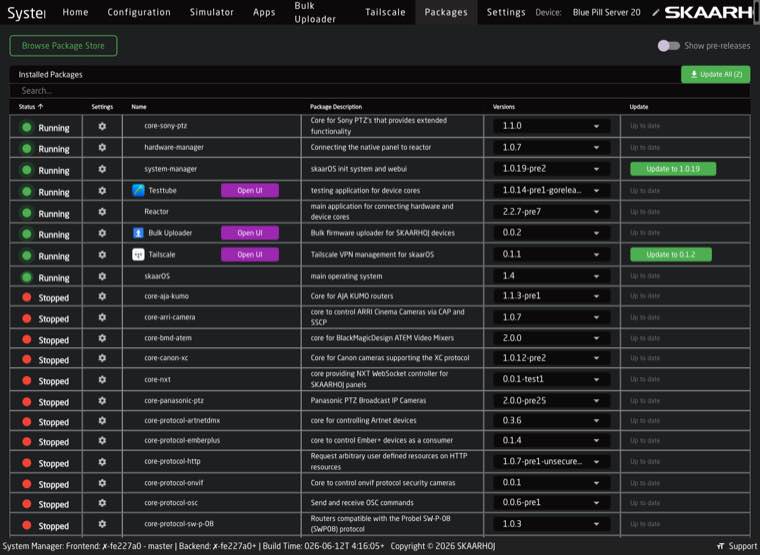
Task: Open settings gear for core-protocol-emberplus
Action: 102,440
